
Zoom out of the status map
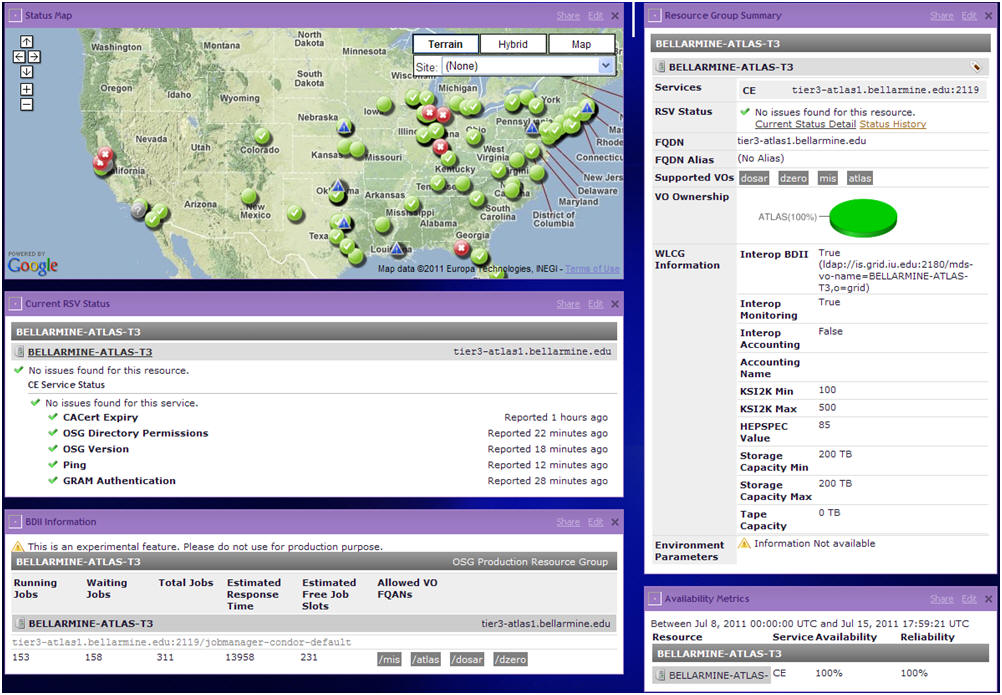click(26, 104)
